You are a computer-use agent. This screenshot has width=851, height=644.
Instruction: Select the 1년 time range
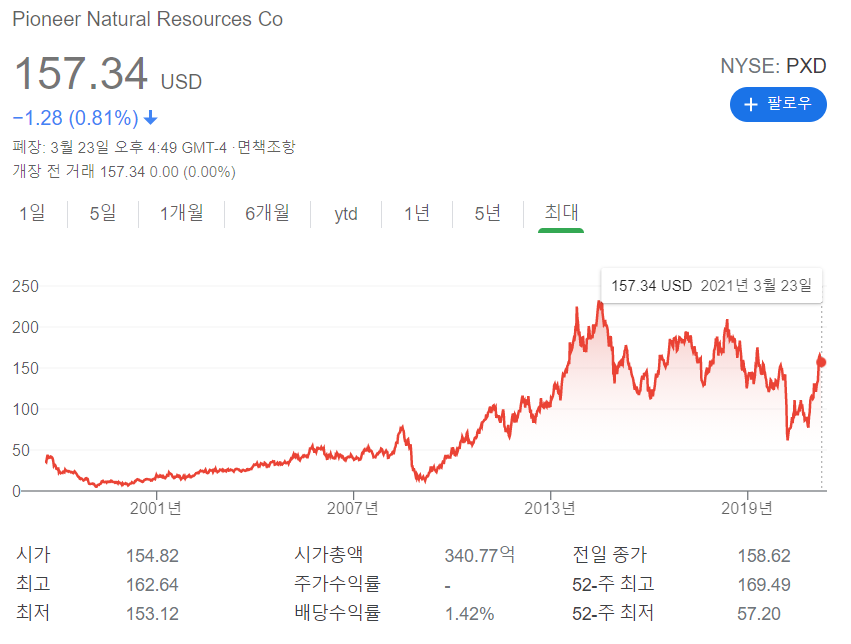point(416,213)
